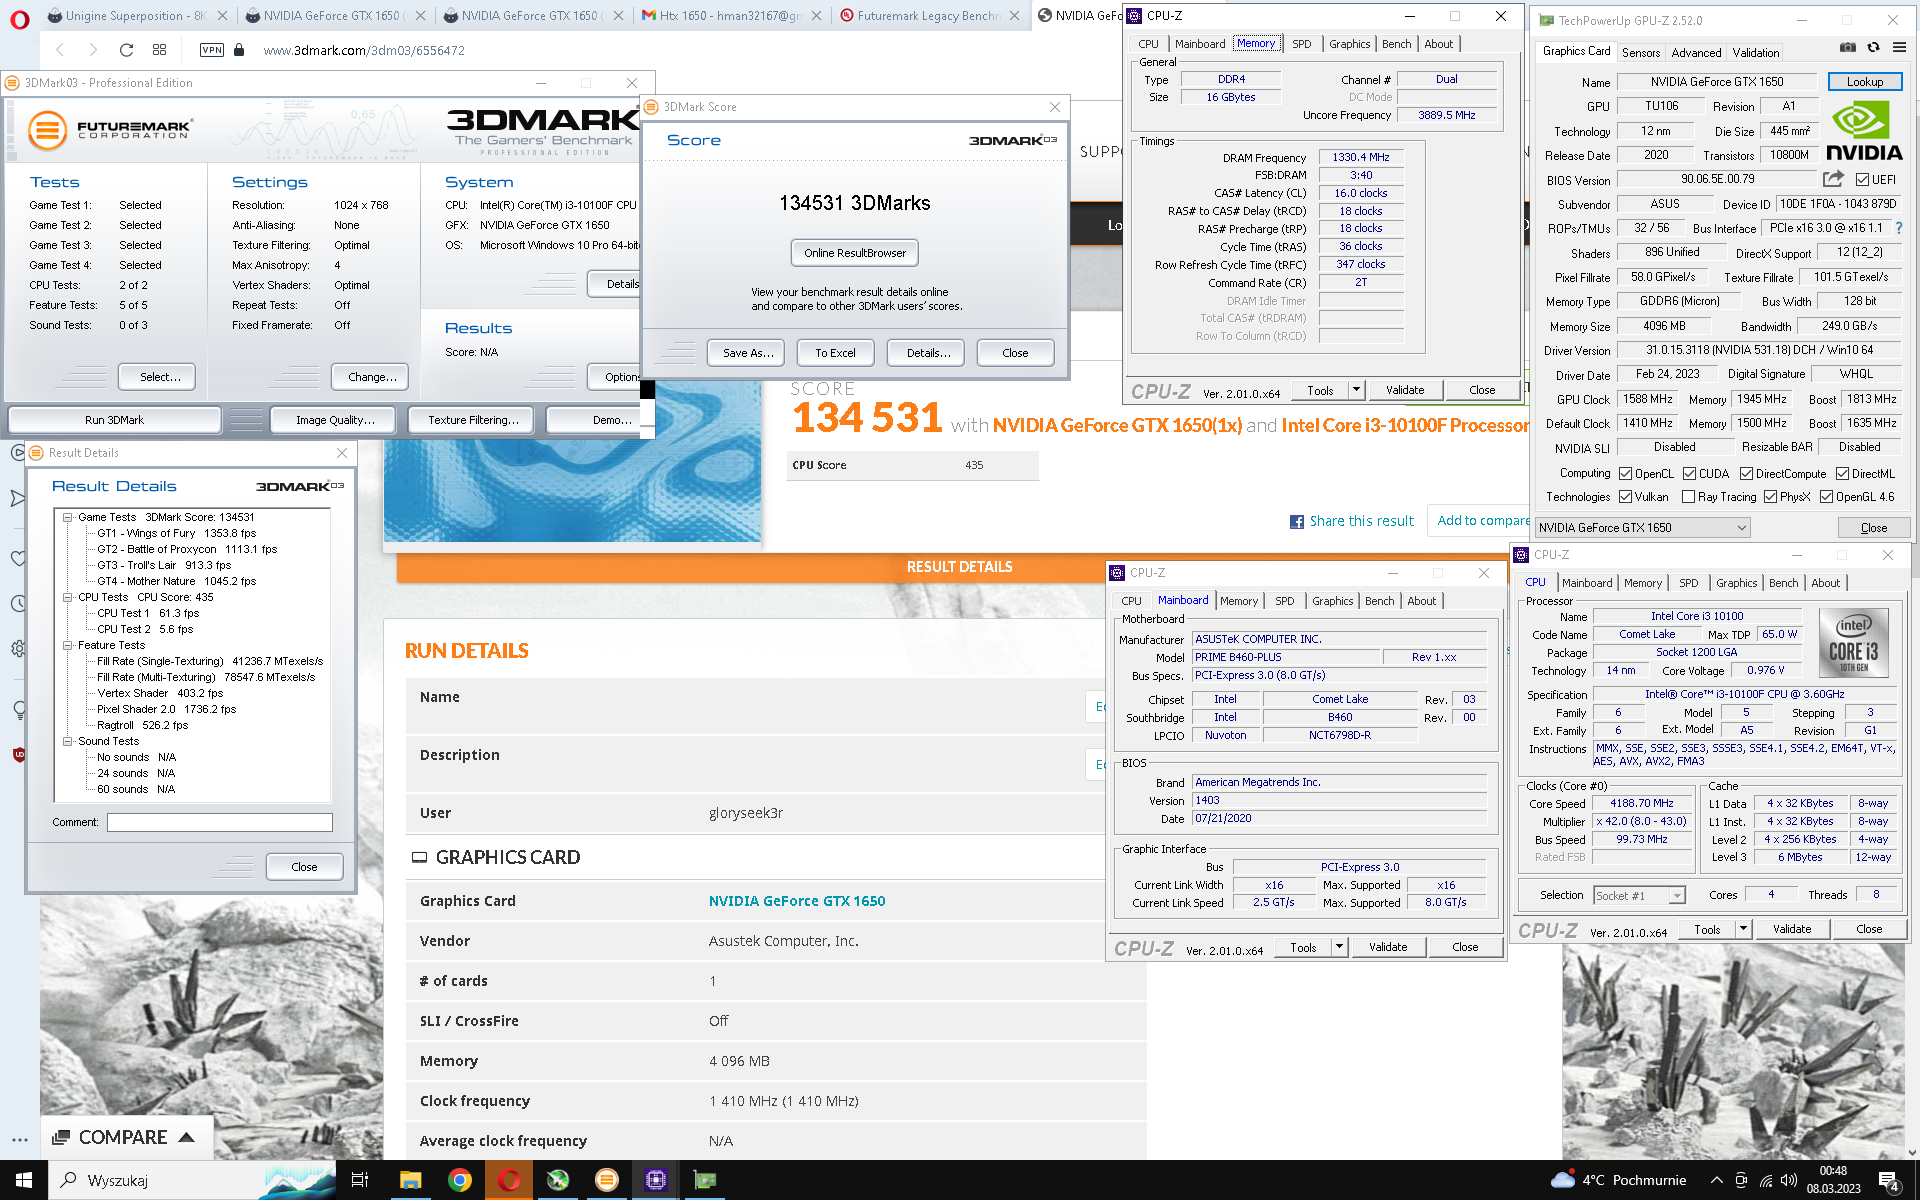Image resolution: width=1920 pixels, height=1200 pixels.
Task: Open Opera speed dial grid icon
Action: [x=159, y=50]
